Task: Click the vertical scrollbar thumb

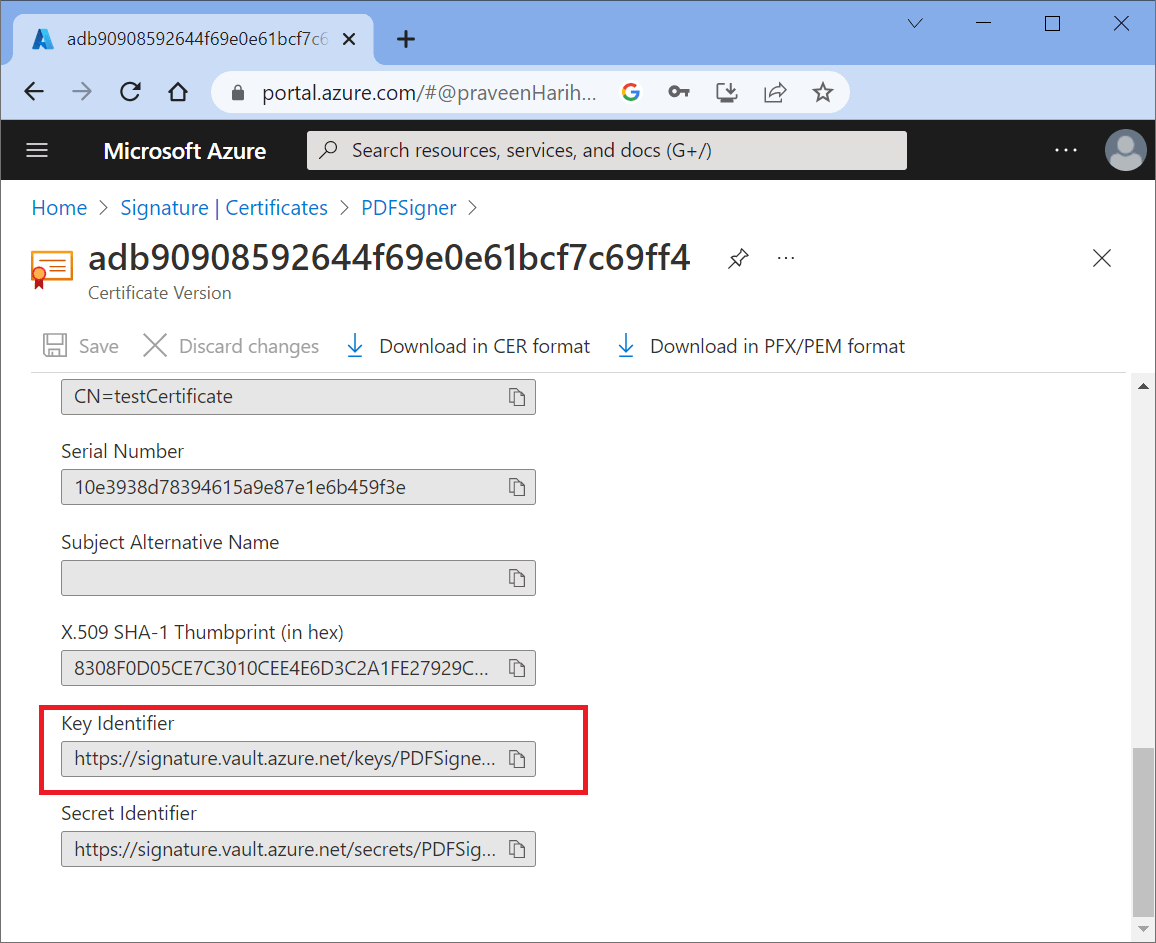Action: click(x=1143, y=832)
